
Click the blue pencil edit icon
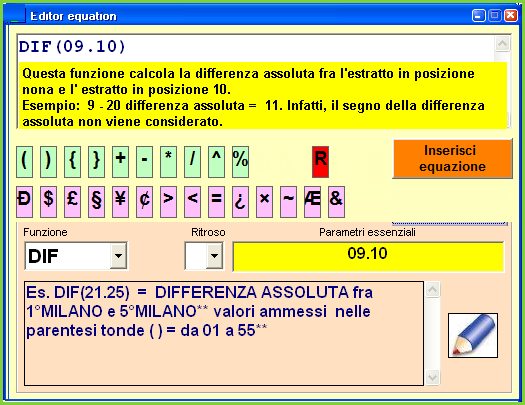click(473, 335)
